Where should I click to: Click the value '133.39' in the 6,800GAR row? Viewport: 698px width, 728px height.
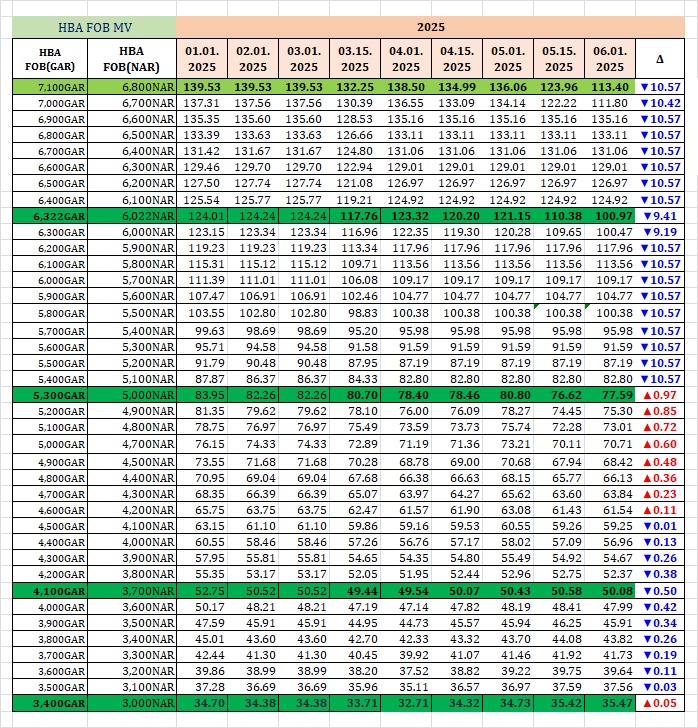[x=202, y=135]
